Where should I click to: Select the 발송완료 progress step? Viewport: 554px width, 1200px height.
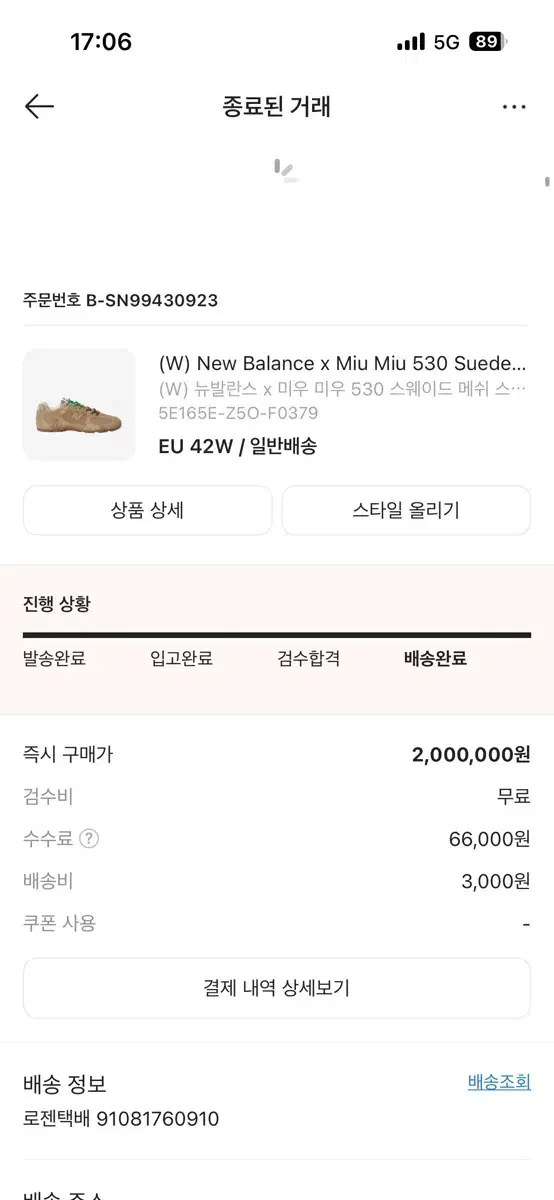point(54,658)
